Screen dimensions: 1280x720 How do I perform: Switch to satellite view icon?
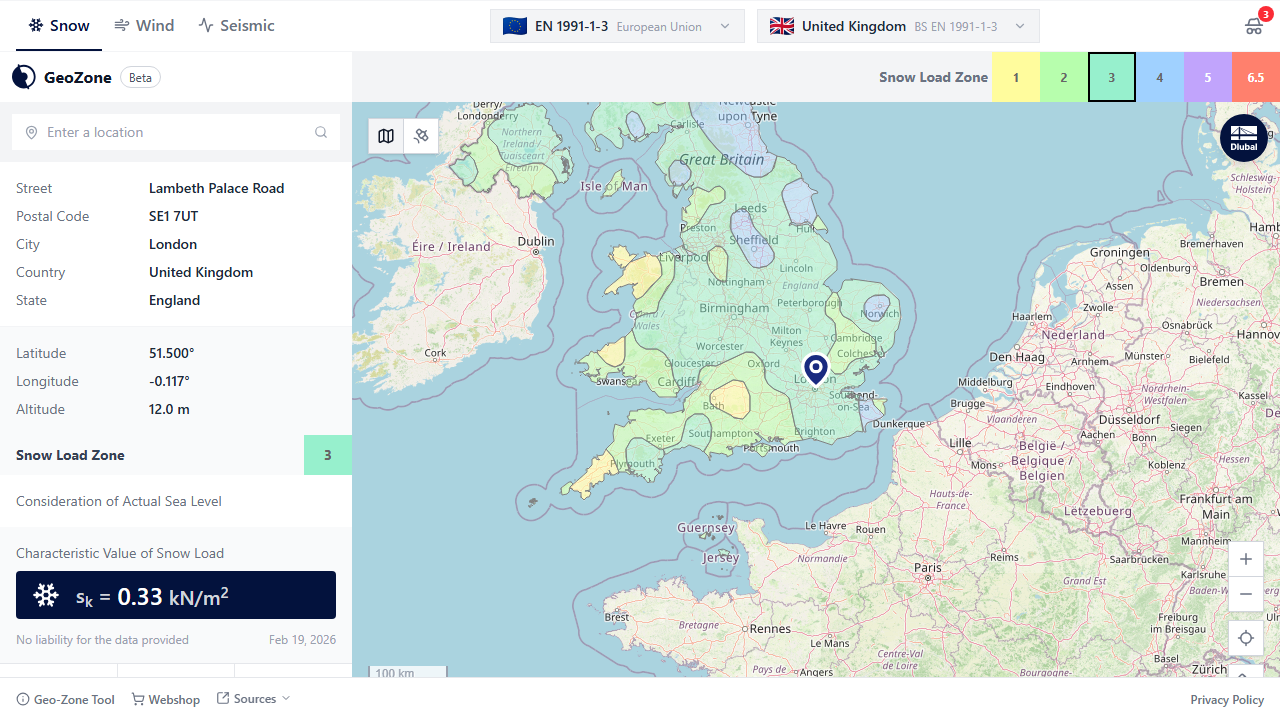coord(421,136)
